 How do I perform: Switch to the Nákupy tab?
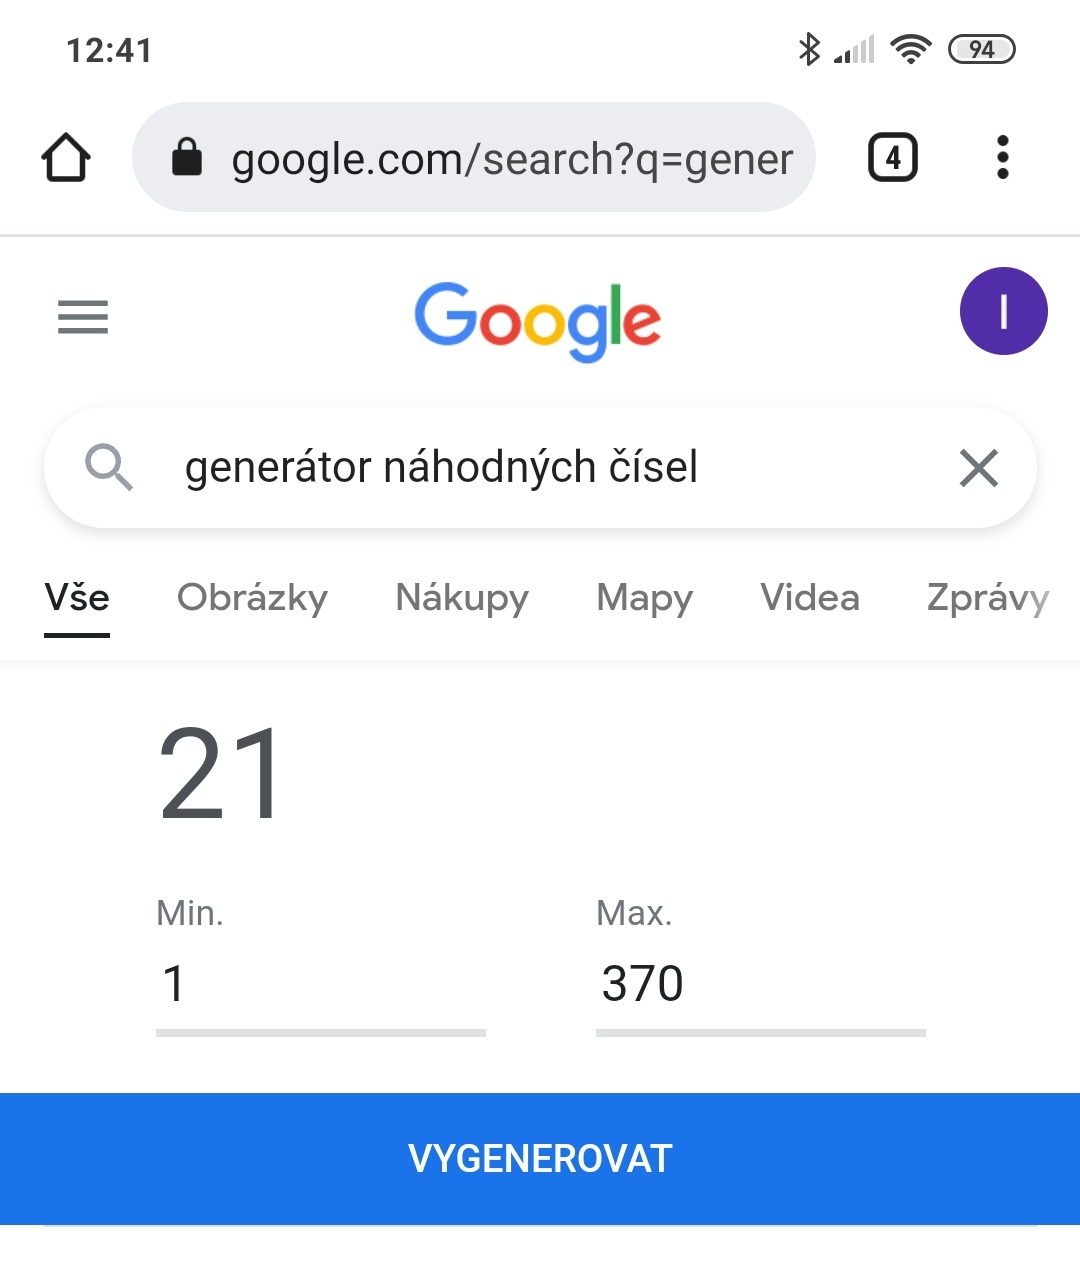462,598
